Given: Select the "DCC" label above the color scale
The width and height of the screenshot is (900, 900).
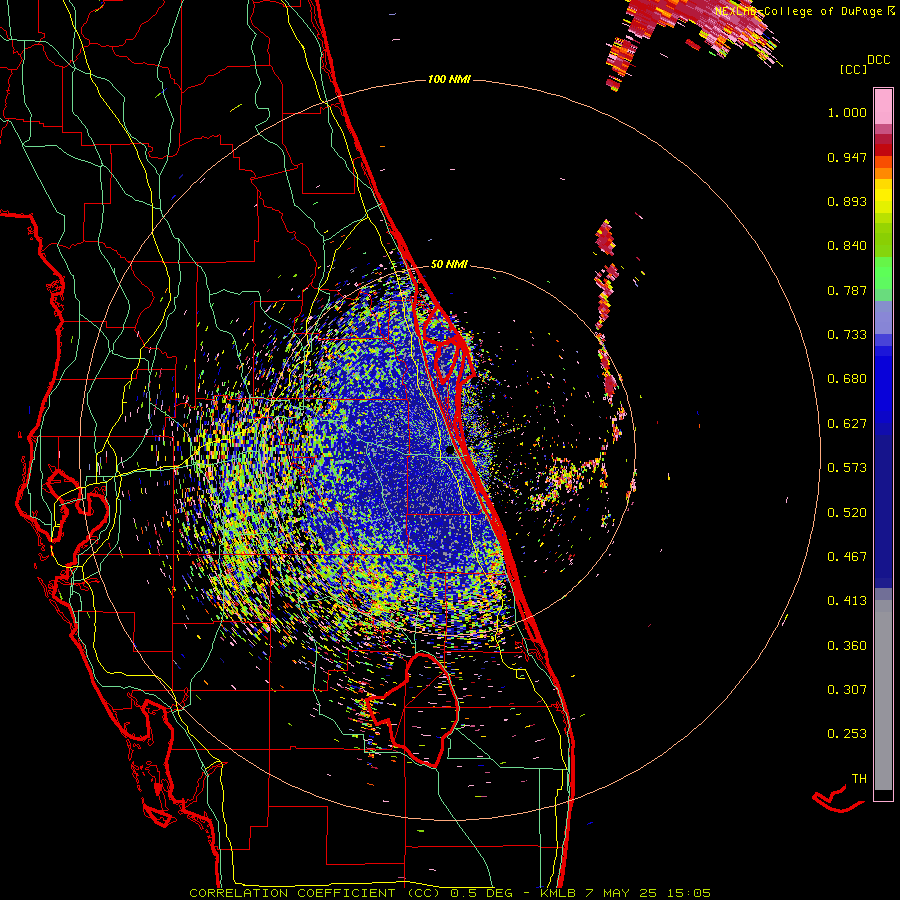Looking at the screenshot, I should click(879, 60).
